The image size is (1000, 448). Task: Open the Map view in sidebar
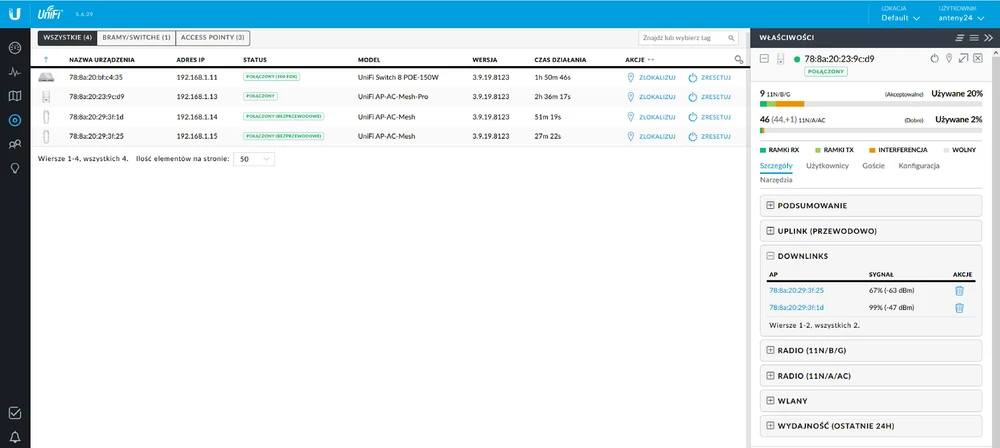(14, 96)
